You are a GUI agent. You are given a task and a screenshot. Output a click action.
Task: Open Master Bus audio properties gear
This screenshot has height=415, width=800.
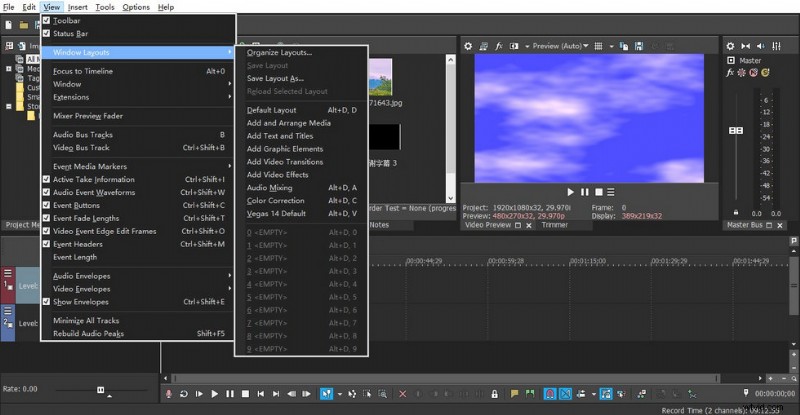tap(730, 46)
